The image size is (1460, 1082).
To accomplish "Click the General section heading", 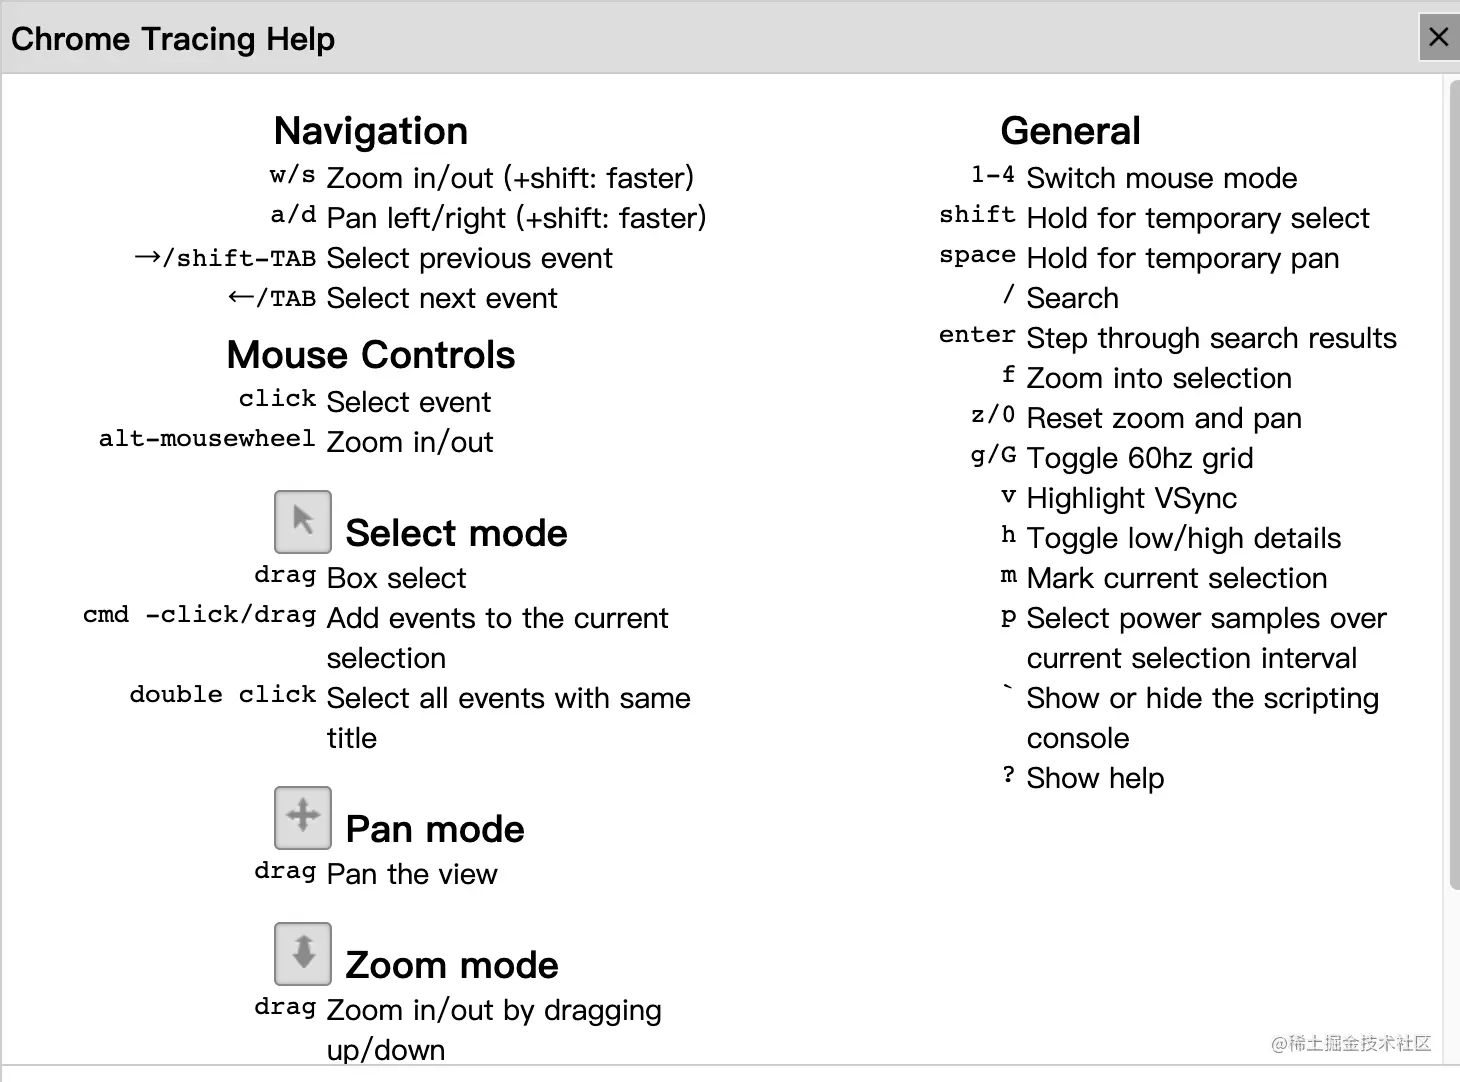I will [x=1070, y=131].
